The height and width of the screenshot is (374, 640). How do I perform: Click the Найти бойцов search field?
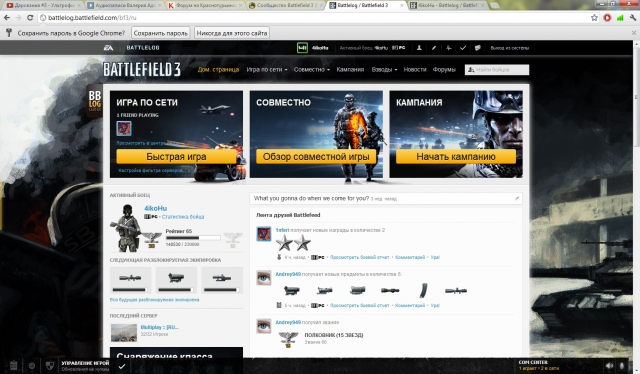(x=497, y=70)
